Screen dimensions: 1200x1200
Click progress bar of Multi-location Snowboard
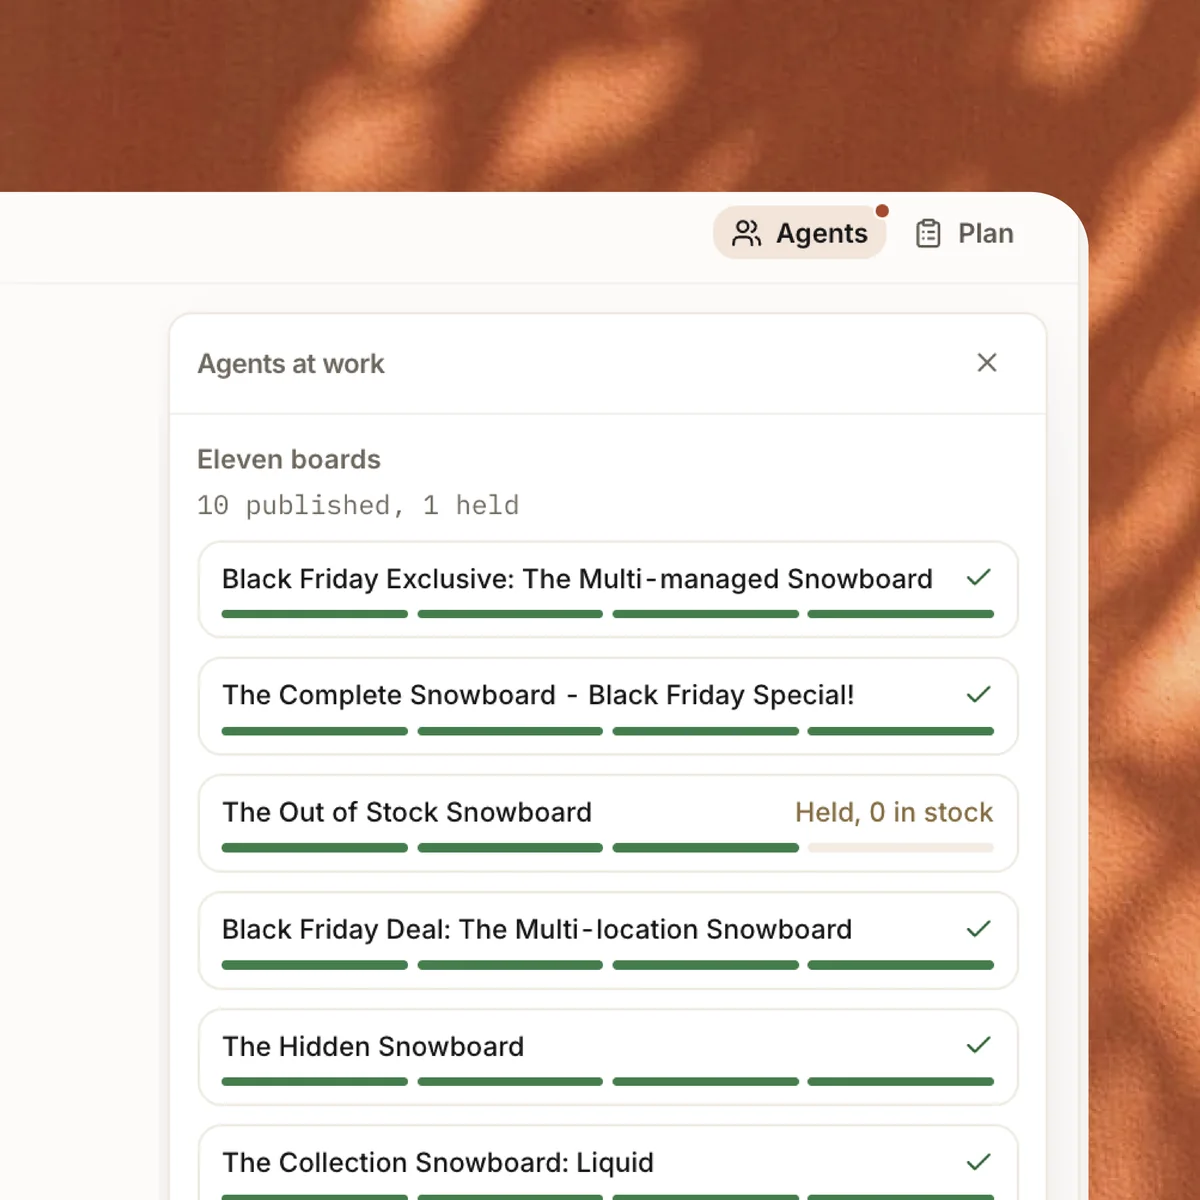tap(608, 965)
